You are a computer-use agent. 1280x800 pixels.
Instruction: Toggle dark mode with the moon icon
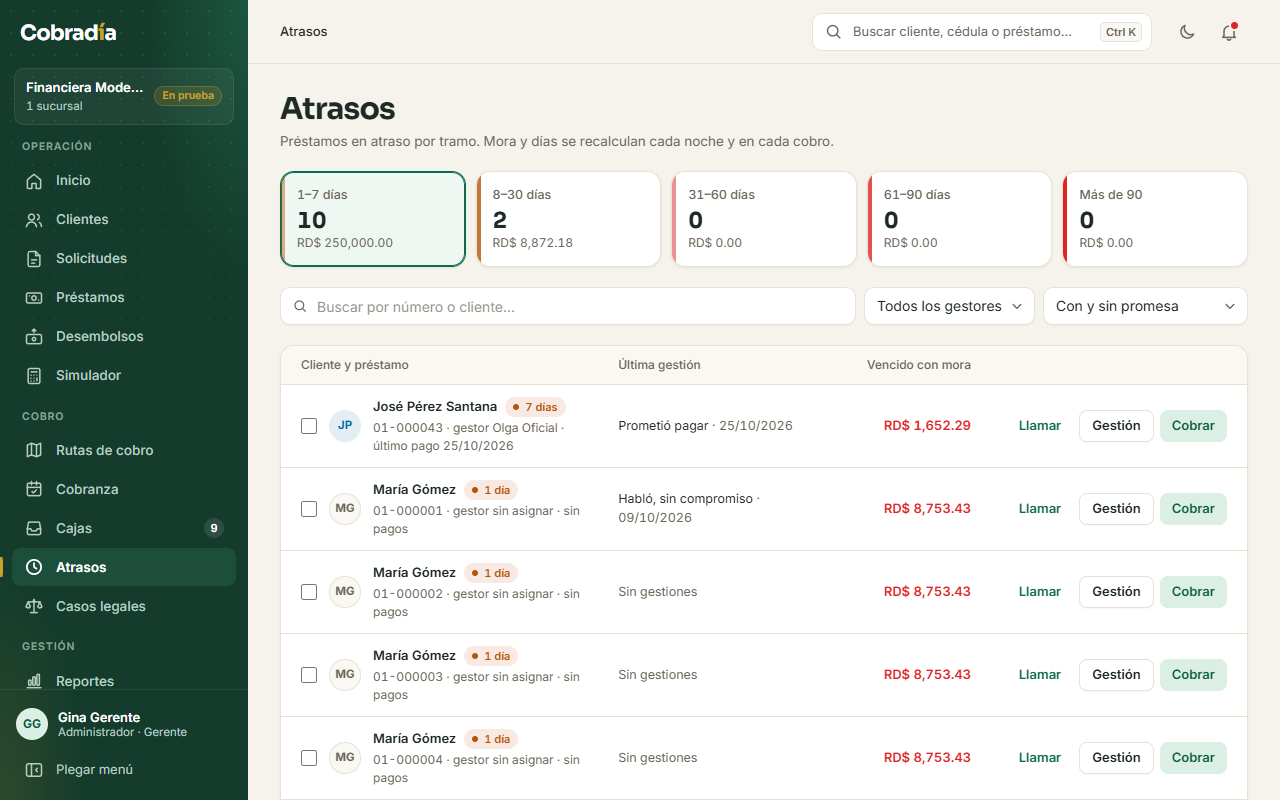tap(1187, 32)
